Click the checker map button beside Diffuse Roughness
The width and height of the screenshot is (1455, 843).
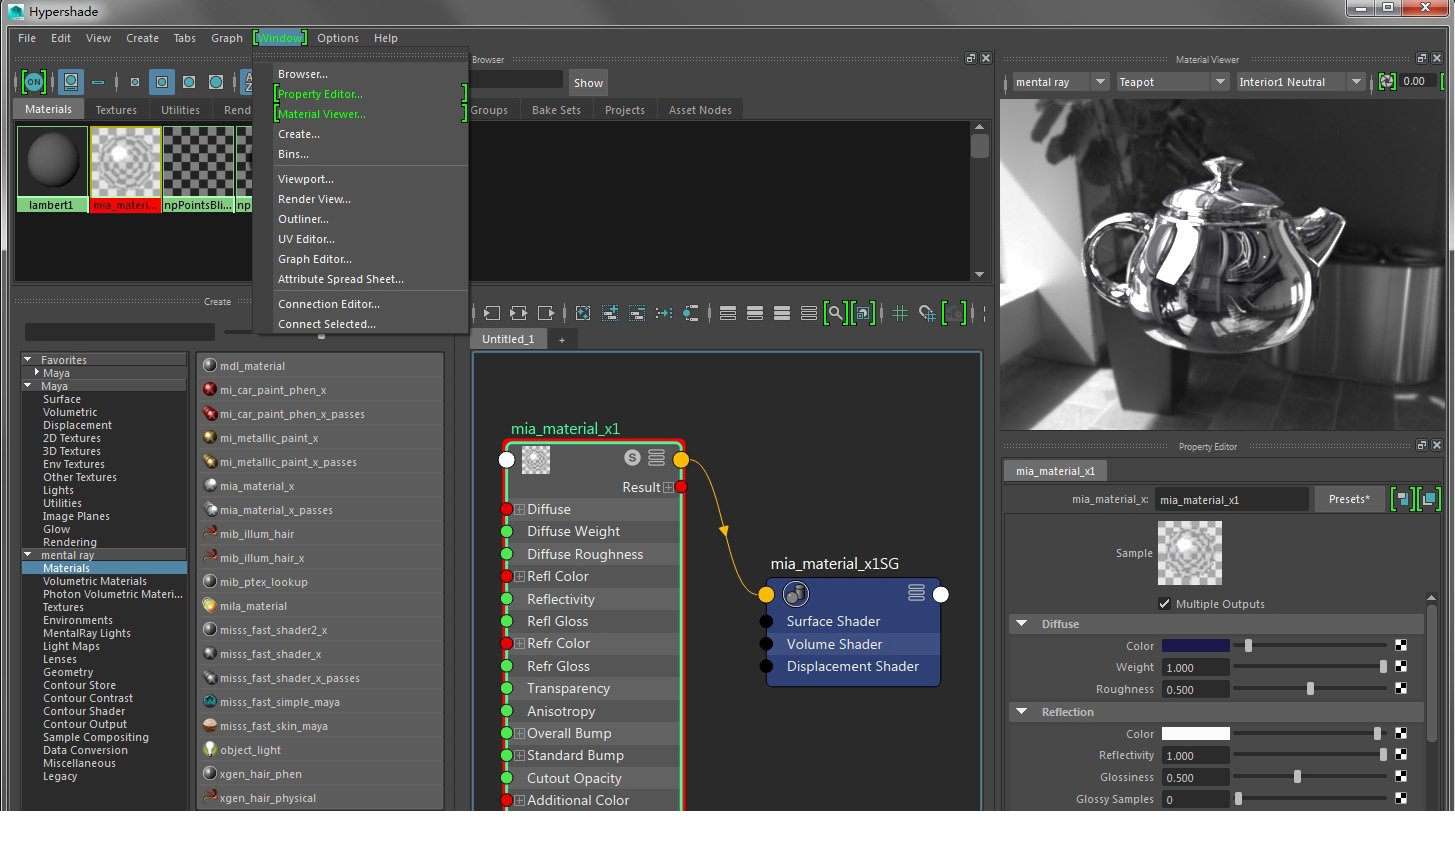point(1401,689)
